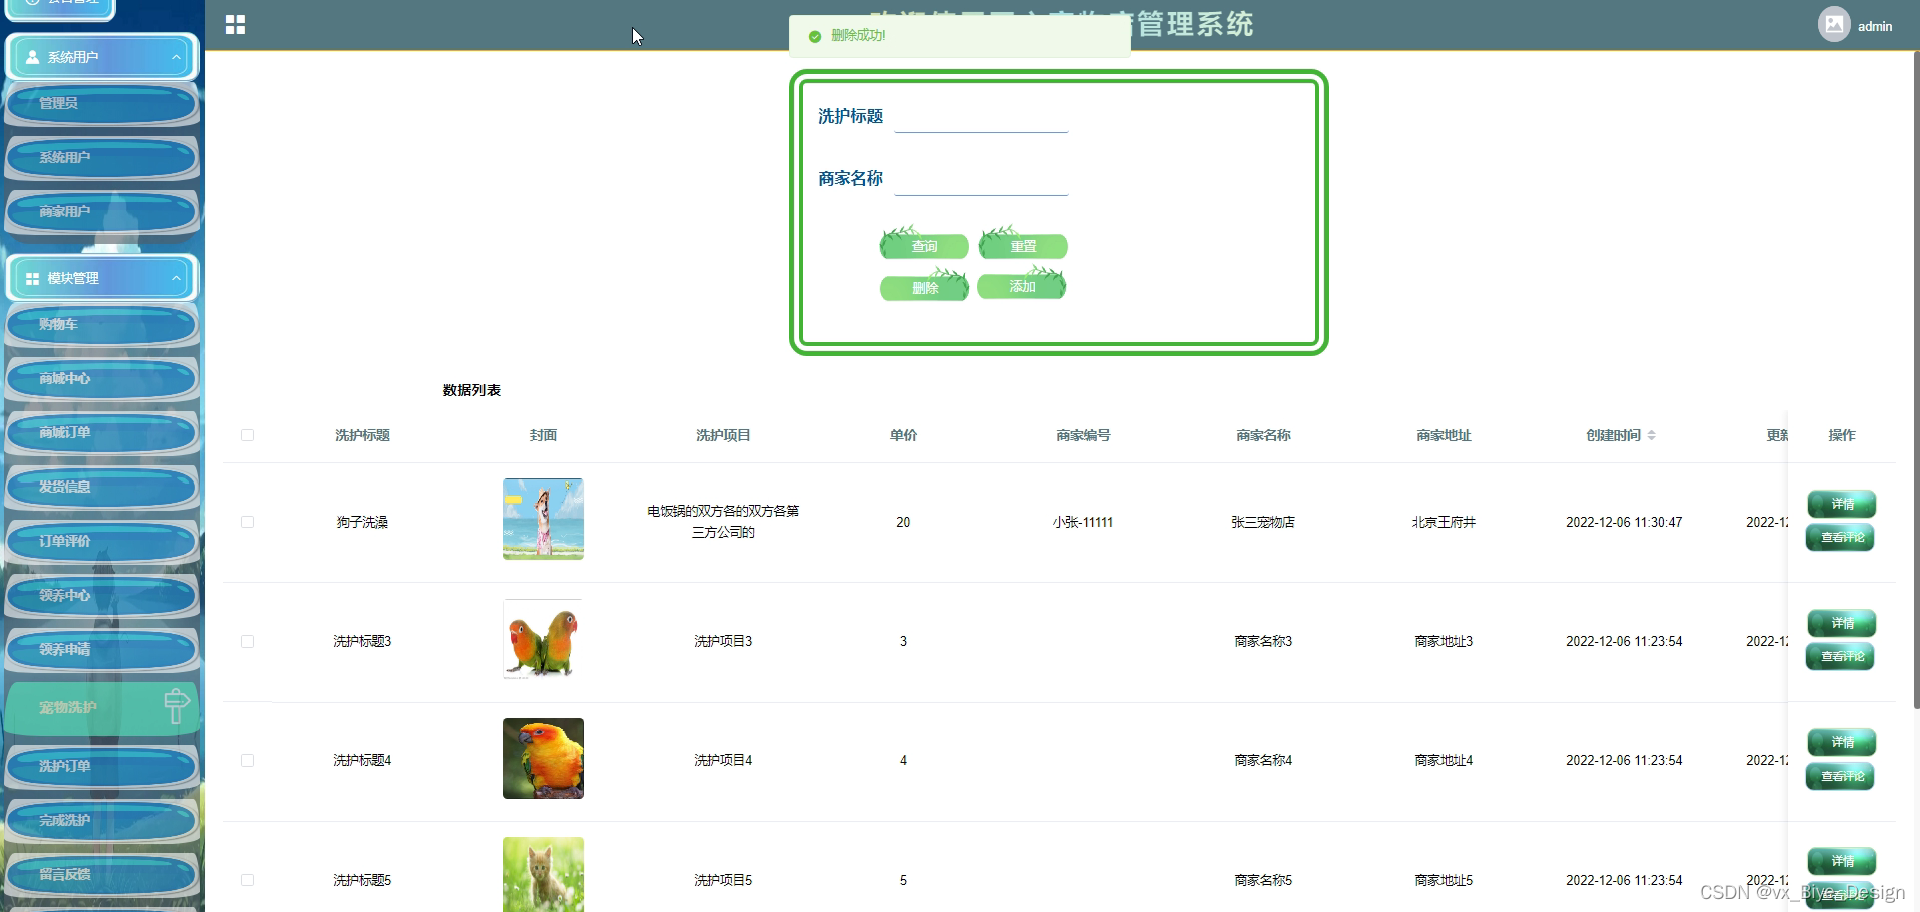This screenshot has height=912, width=1920.
Task: Click 详情 button for 洗护标题4 row
Action: [x=1842, y=742]
